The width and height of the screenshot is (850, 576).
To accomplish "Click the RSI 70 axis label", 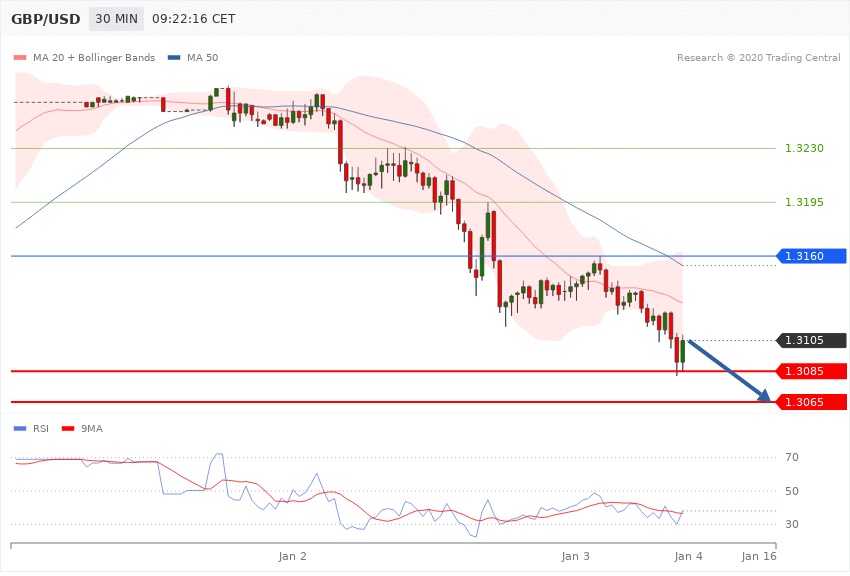I will pyautogui.click(x=792, y=457).
